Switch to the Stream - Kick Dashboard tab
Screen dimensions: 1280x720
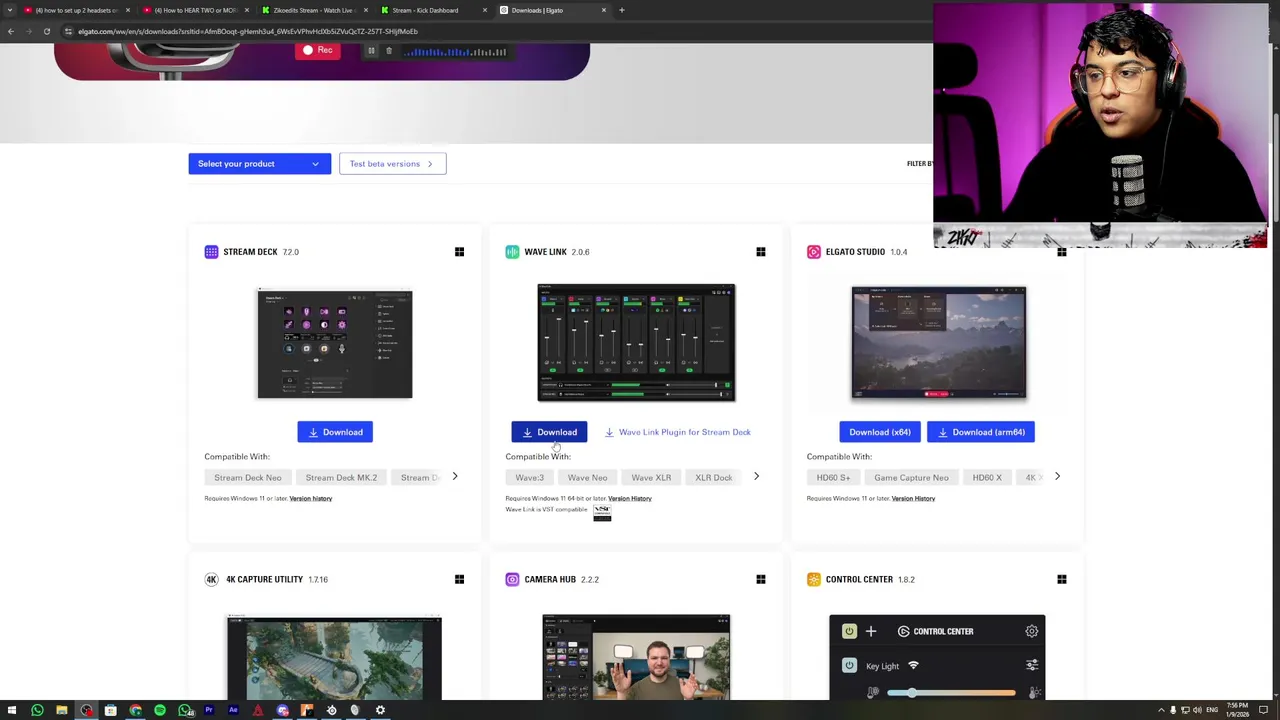432,10
